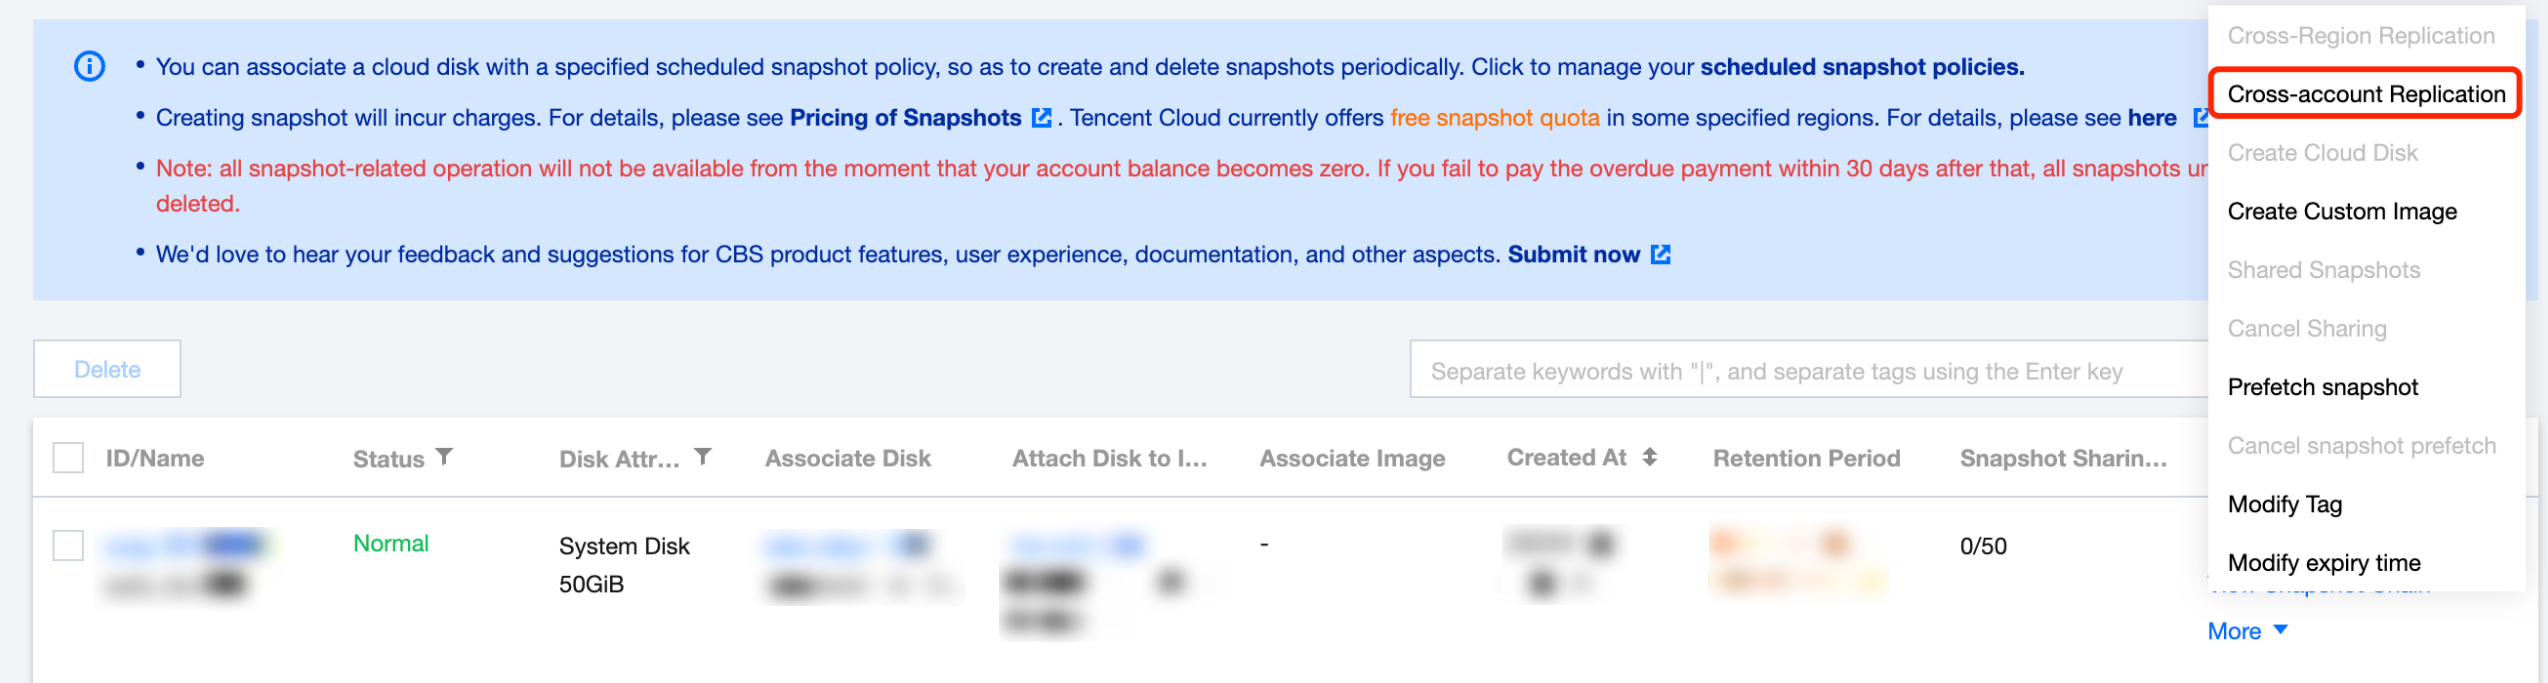Viewport: 2548px width, 683px height.
Task: Open the Disk Attribute column filter icon
Action: 703,457
